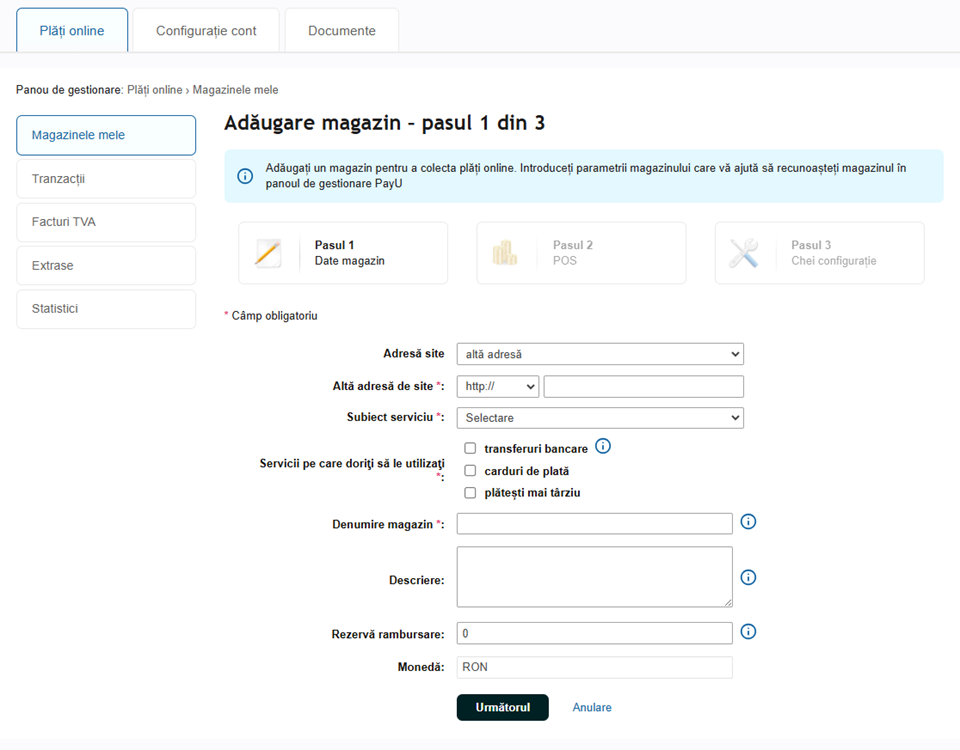Open Tranzacții in the left sidebar
960x750 pixels.
(106, 179)
